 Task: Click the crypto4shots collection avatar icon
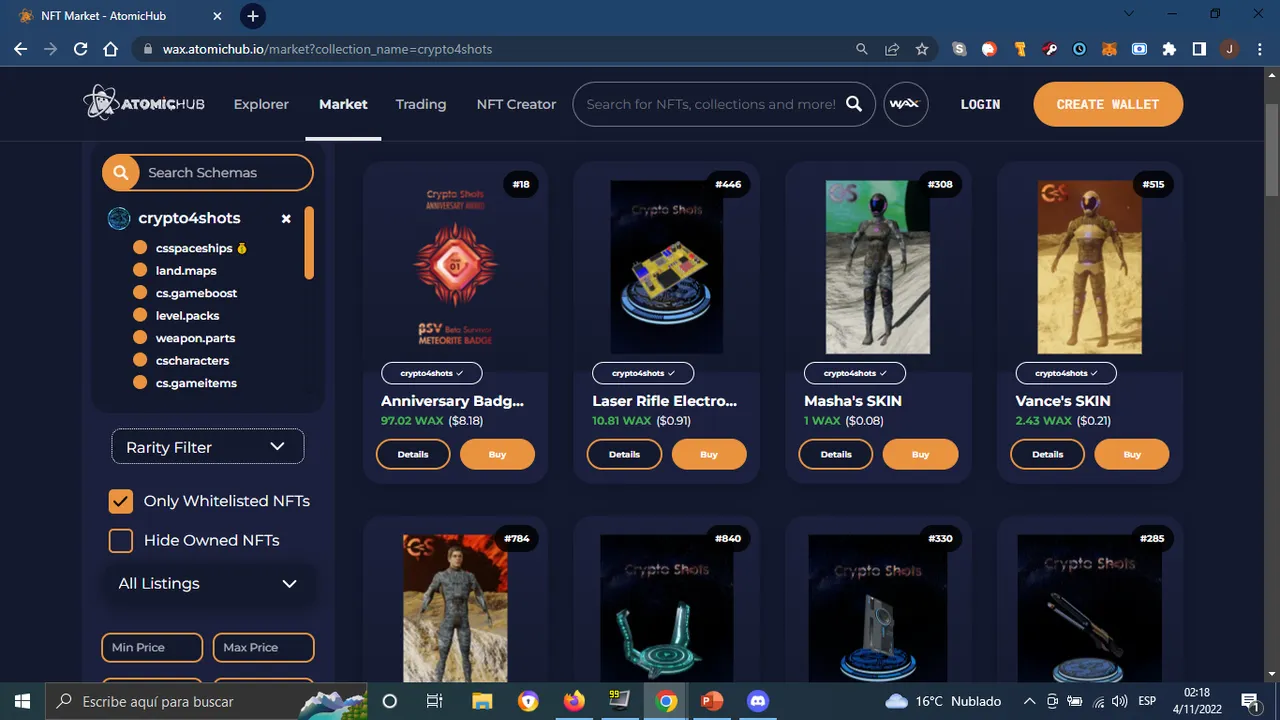(119, 218)
